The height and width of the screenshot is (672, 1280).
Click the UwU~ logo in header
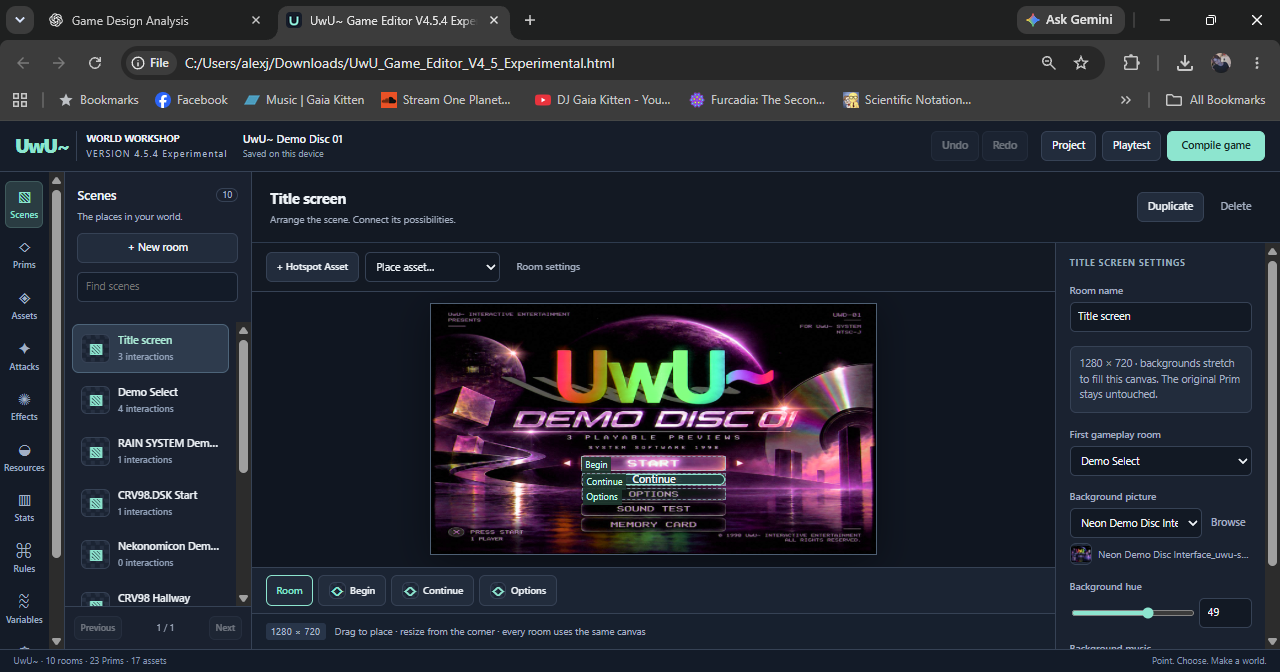(x=42, y=146)
